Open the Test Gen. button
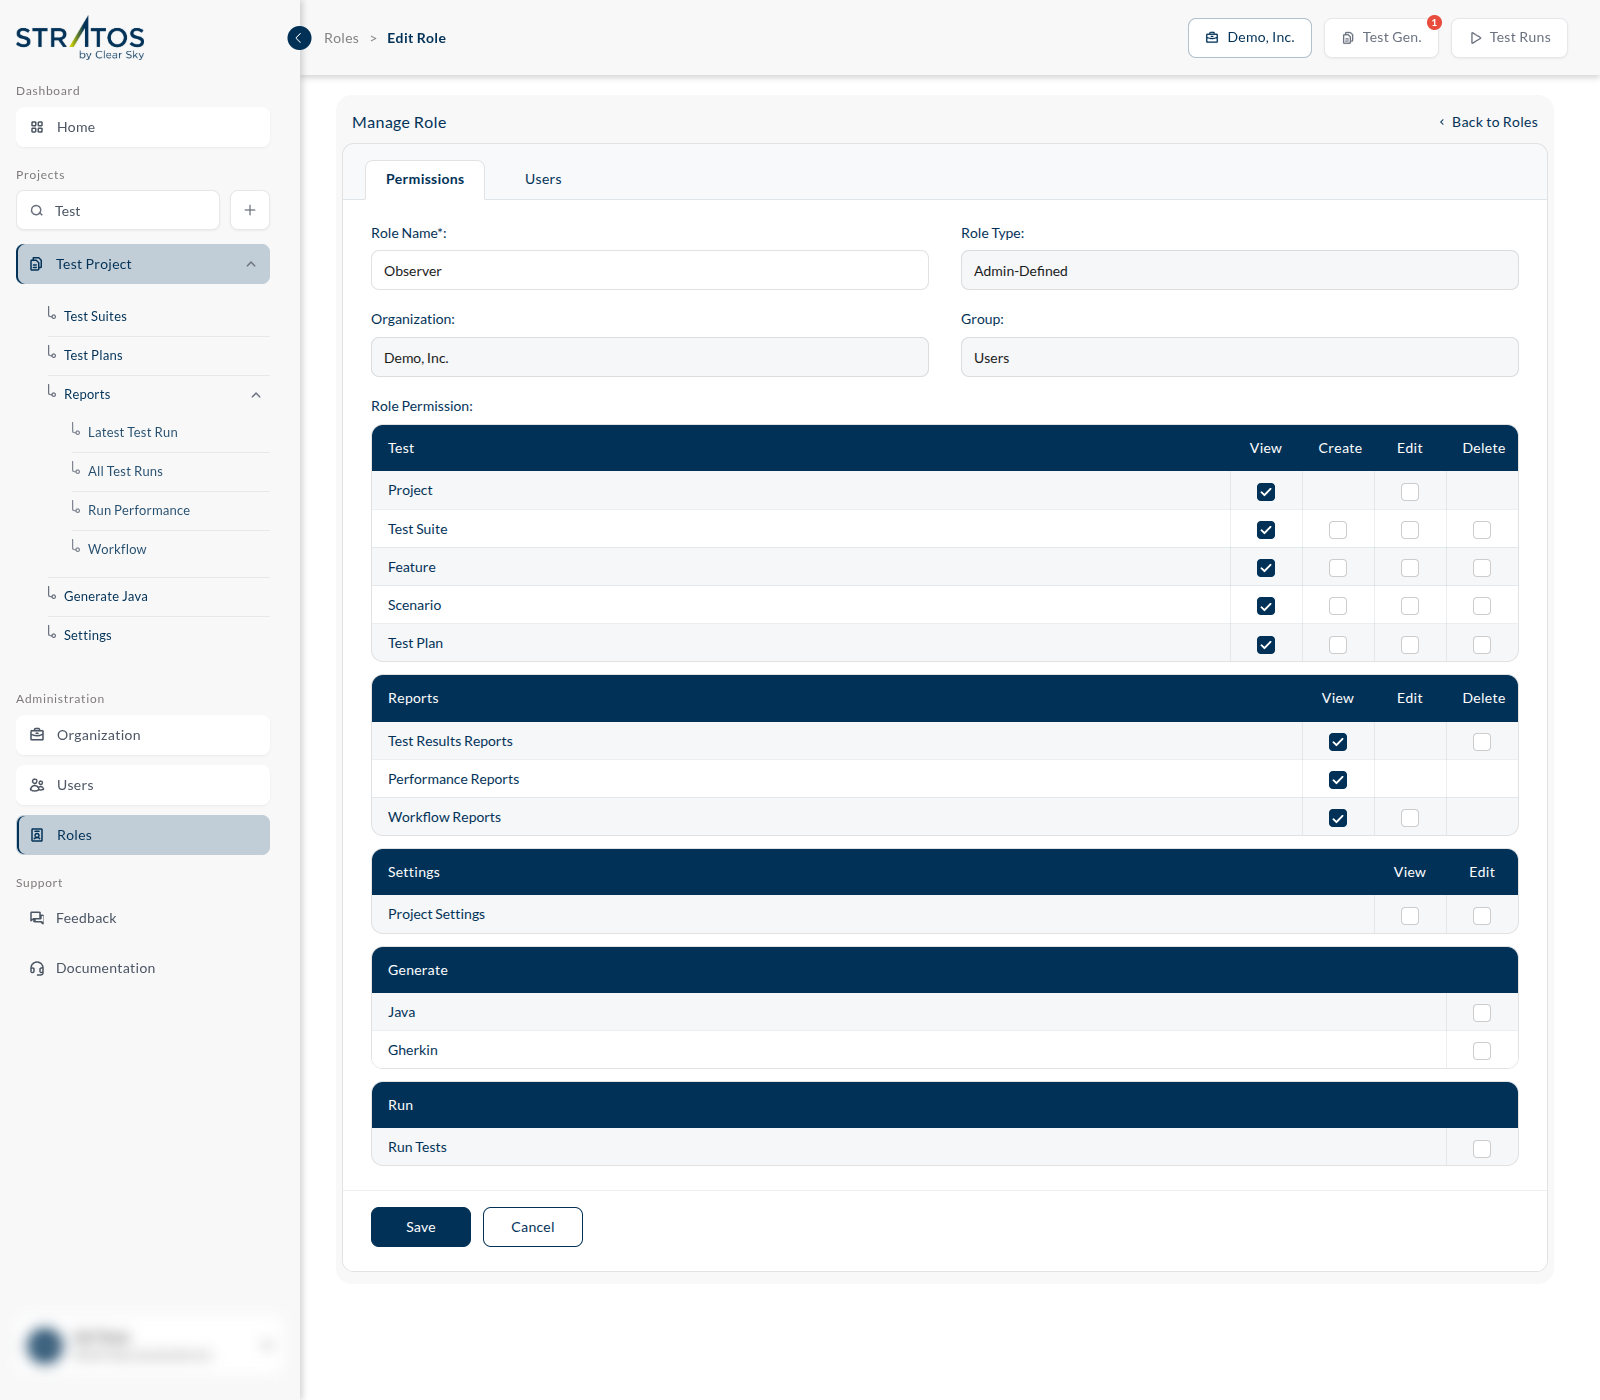The image size is (1600, 1400). pos(1381,38)
